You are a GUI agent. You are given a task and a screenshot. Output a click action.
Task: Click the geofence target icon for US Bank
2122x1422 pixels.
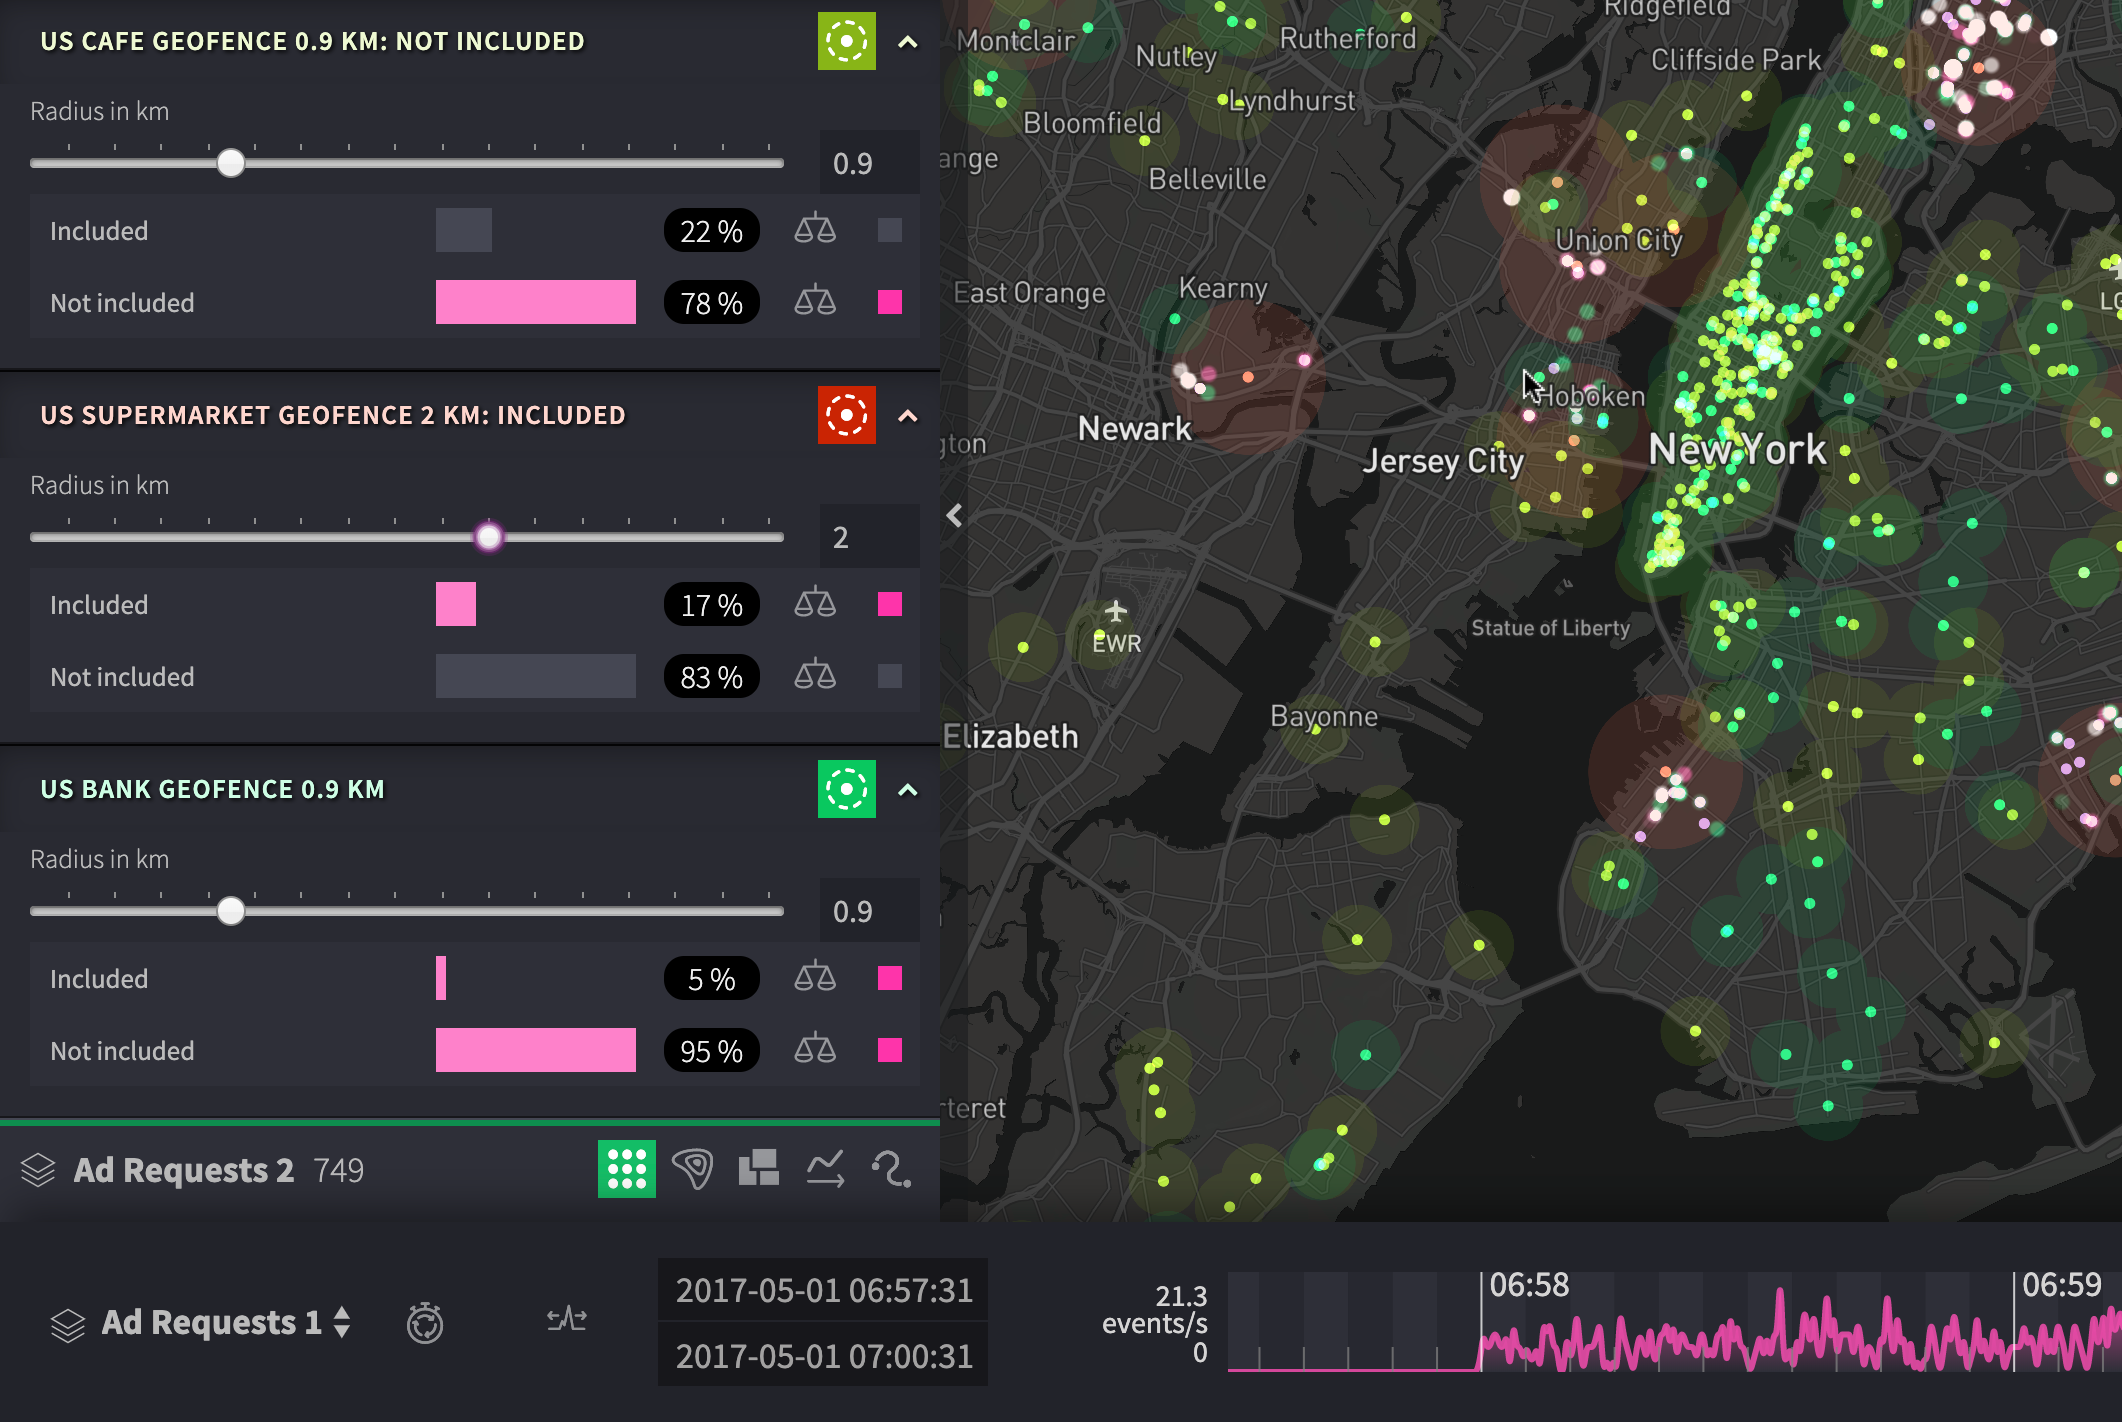(x=848, y=789)
